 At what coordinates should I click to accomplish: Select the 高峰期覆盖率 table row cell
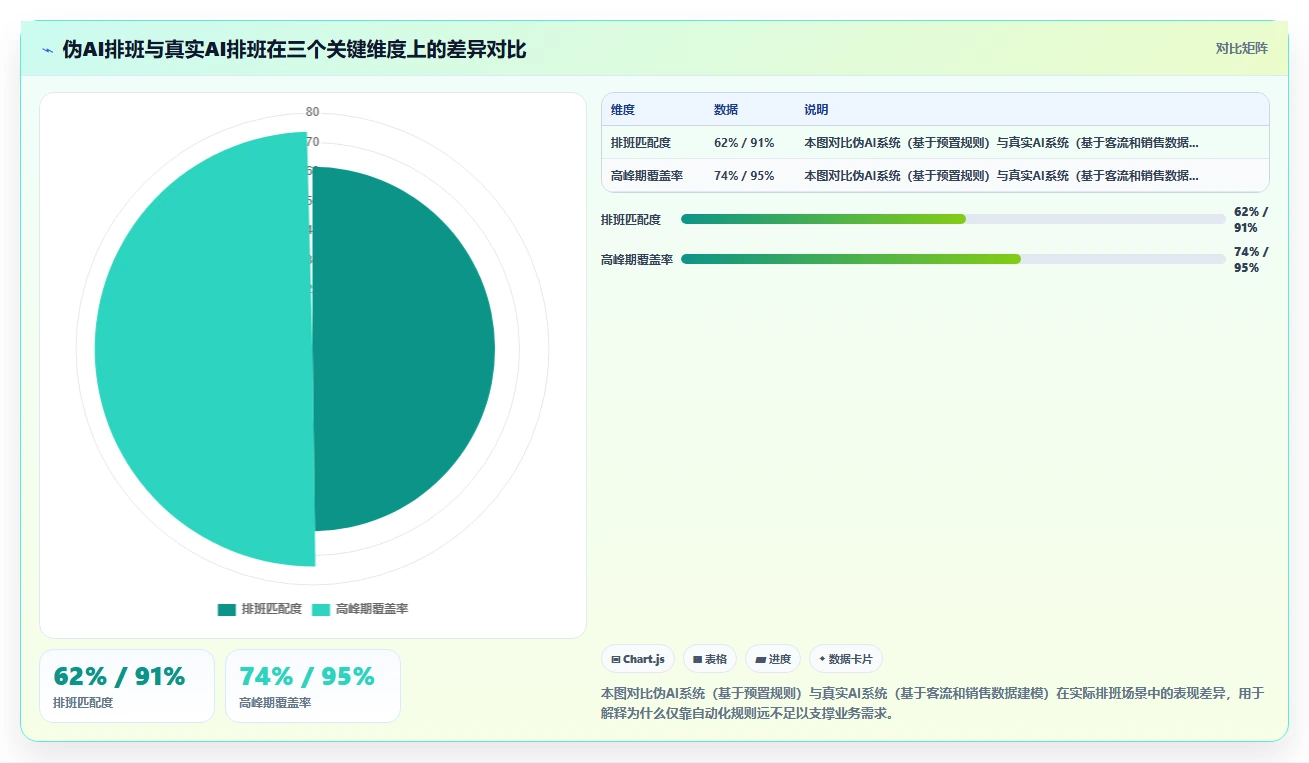pos(647,176)
